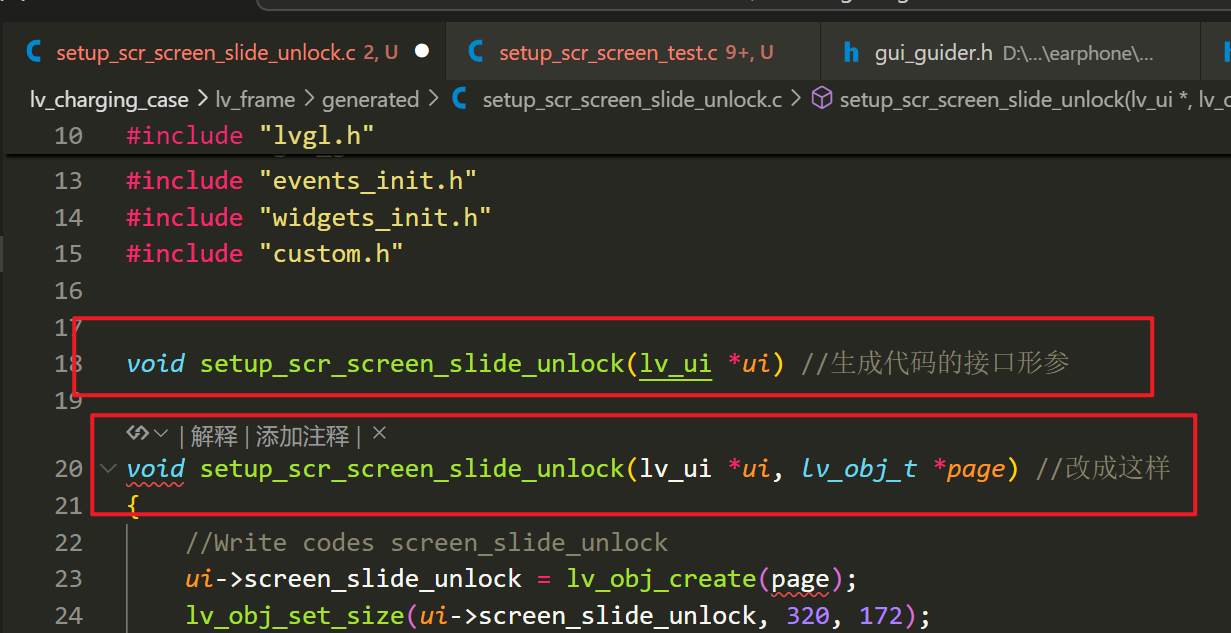1231x633 pixels.
Task: Select lv_charging_case in the breadcrumb
Action: 110,99
